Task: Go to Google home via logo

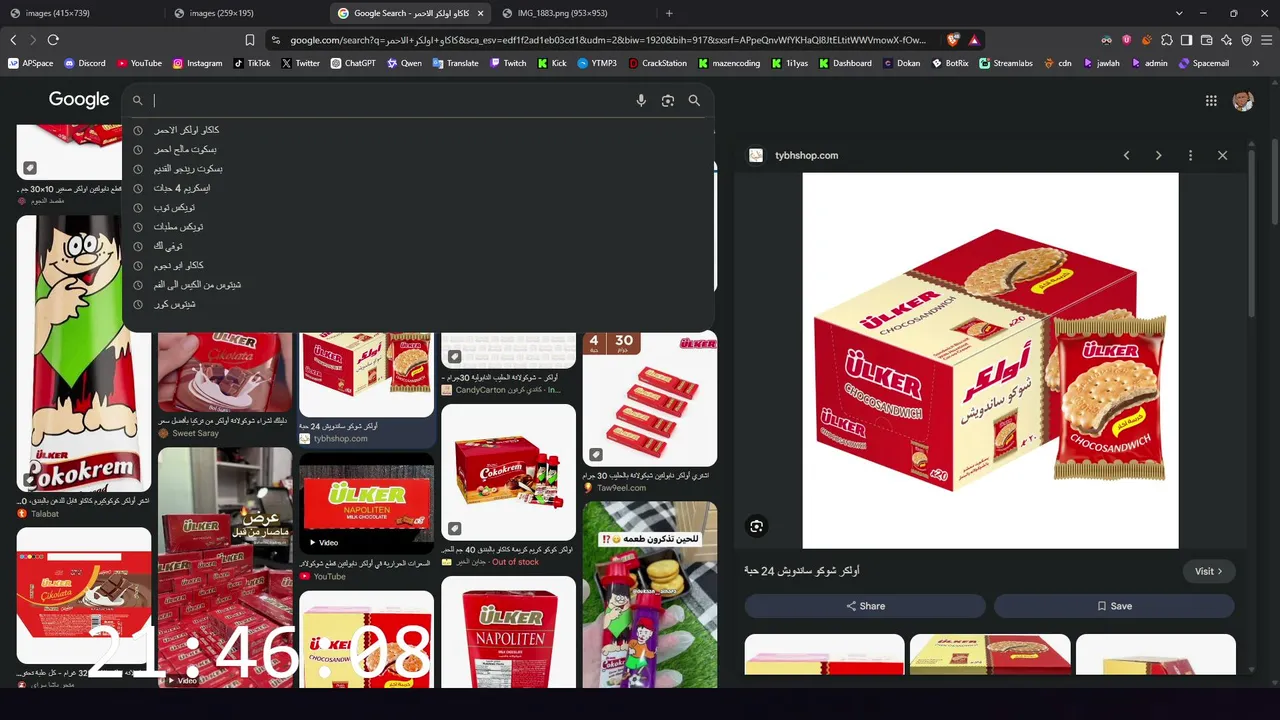Action: coord(79,100)
